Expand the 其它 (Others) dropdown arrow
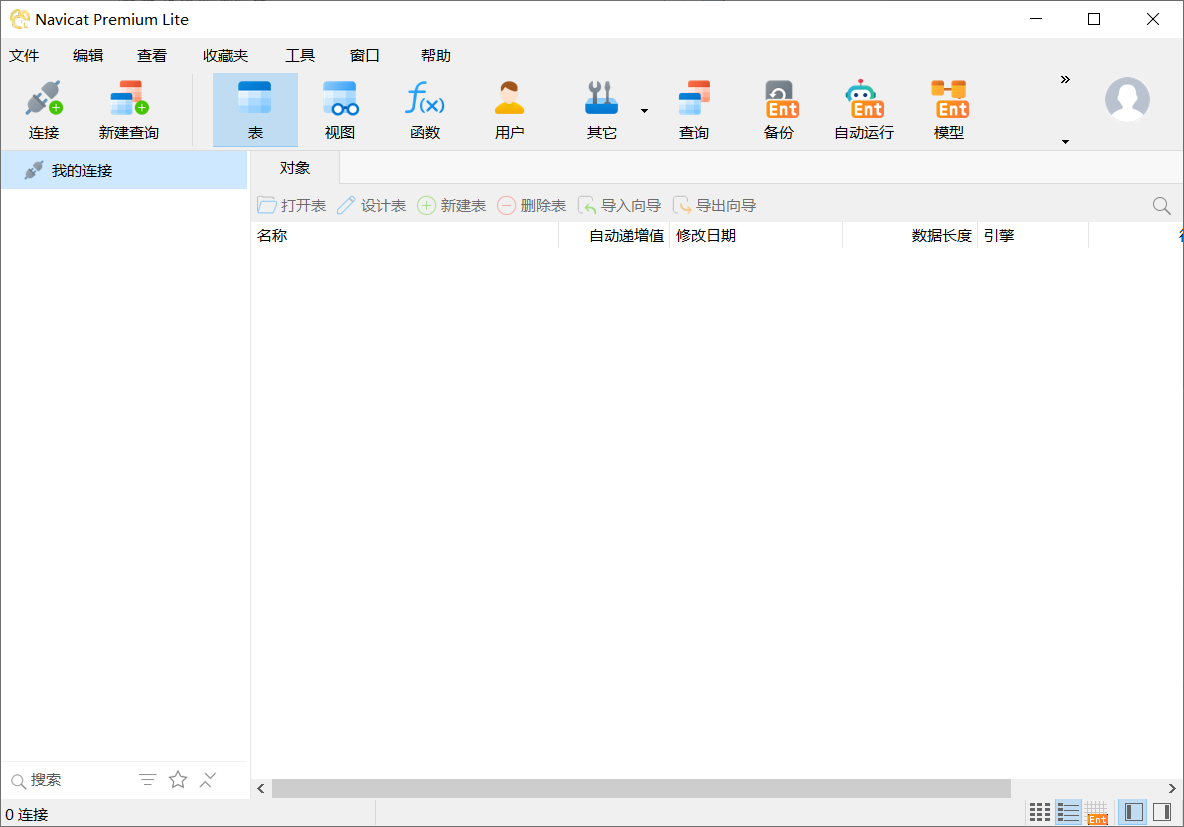The height and width of the screenshot is (827, 1184). click(x=644, y=111)
